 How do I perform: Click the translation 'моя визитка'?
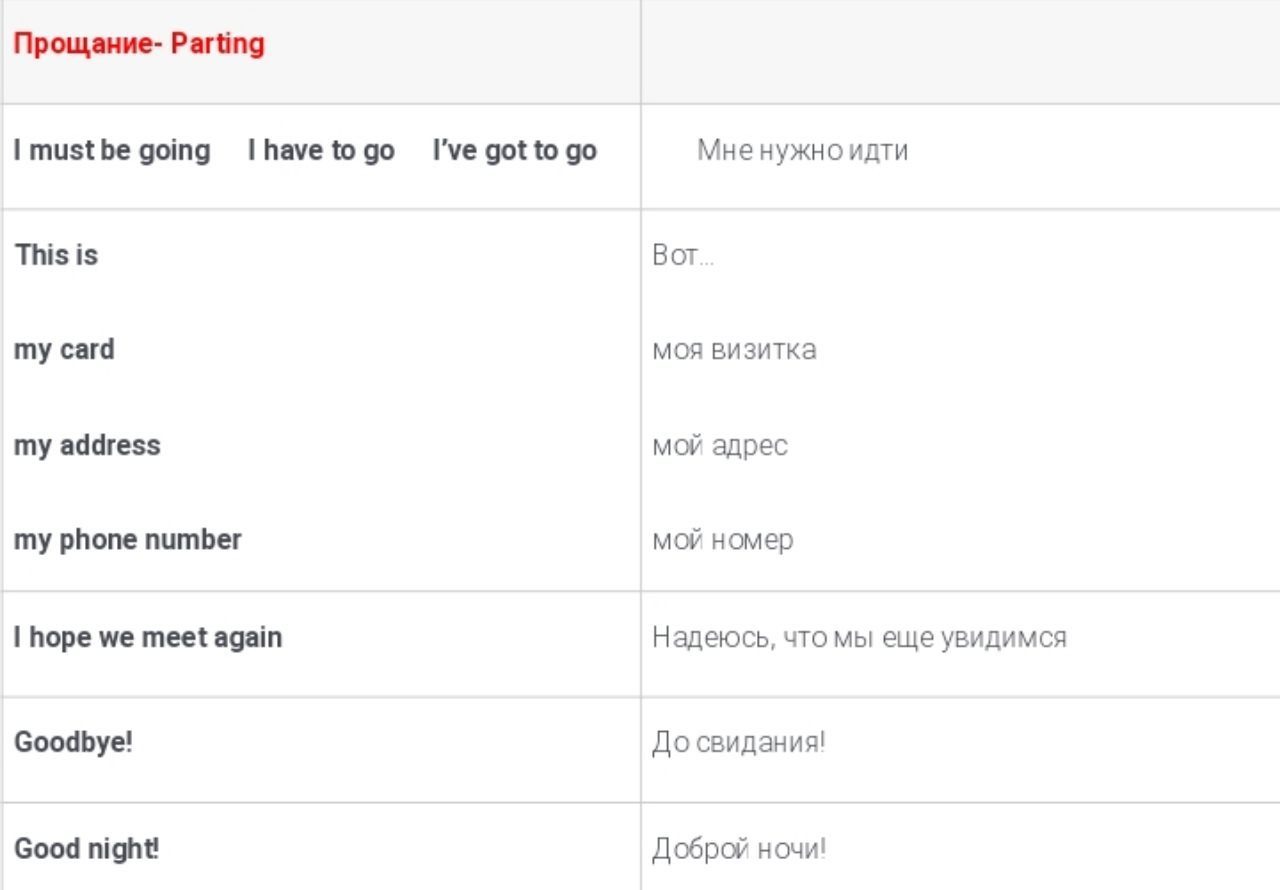coord(734,350)
